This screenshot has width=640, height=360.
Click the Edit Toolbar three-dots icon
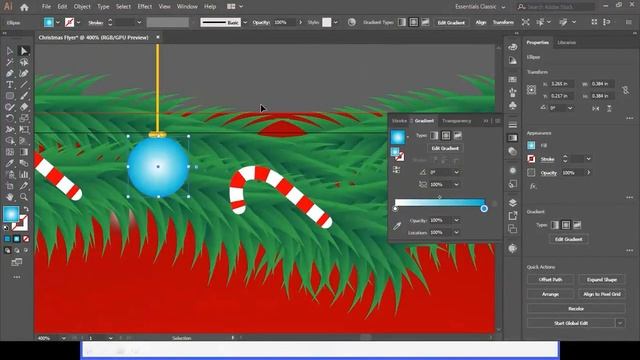pos(17,277)
